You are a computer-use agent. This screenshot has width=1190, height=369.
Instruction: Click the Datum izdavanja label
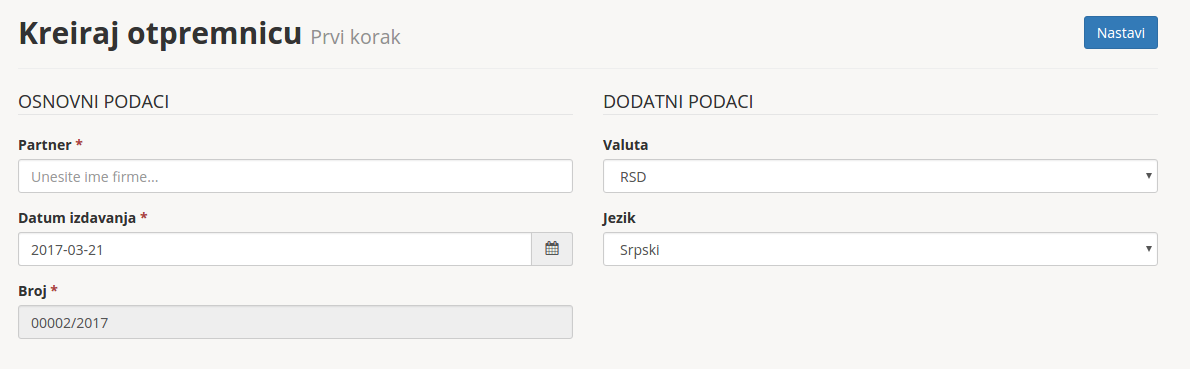(77, 217)
